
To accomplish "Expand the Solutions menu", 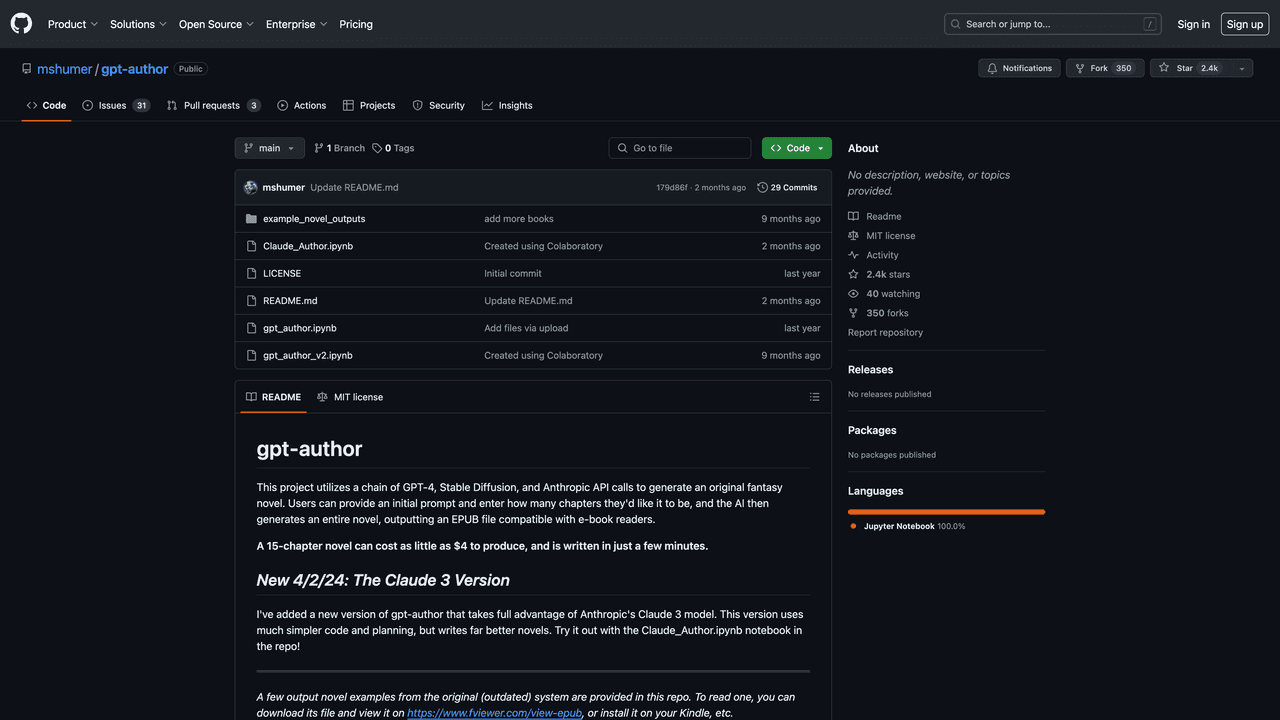I will (x=139, y=24).
